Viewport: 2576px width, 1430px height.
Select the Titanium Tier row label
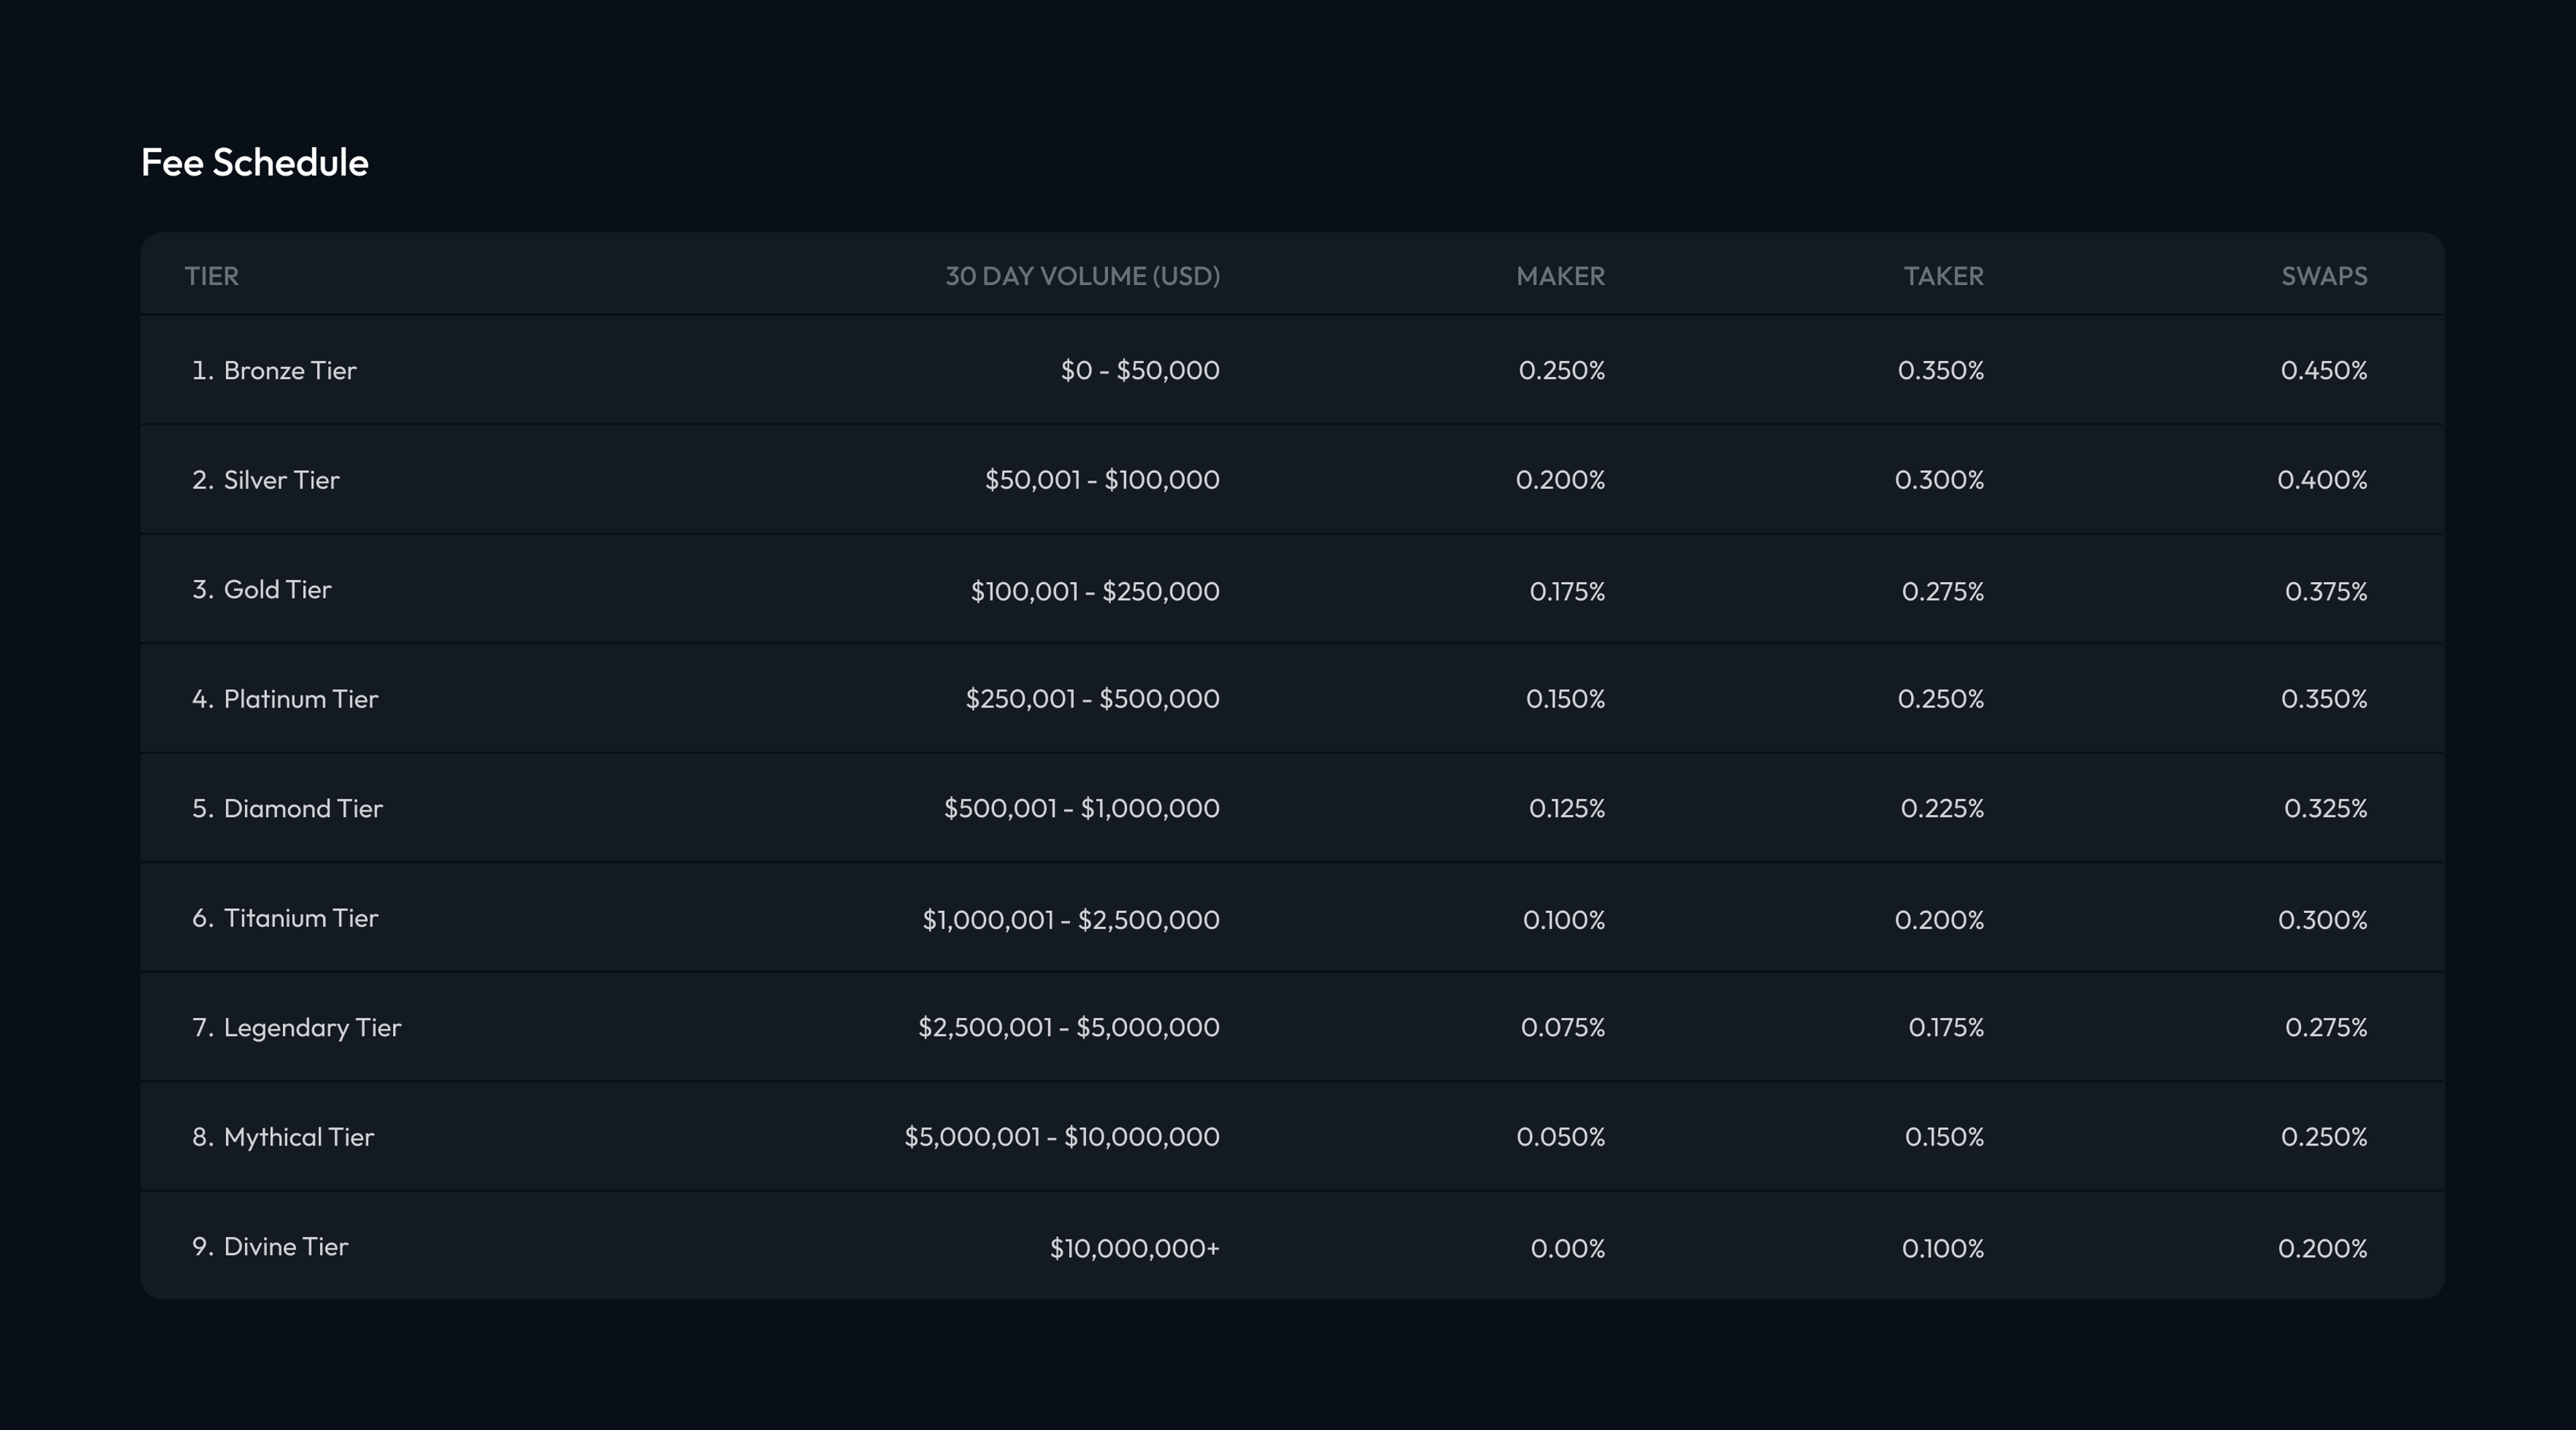click(x=300, y=918)
